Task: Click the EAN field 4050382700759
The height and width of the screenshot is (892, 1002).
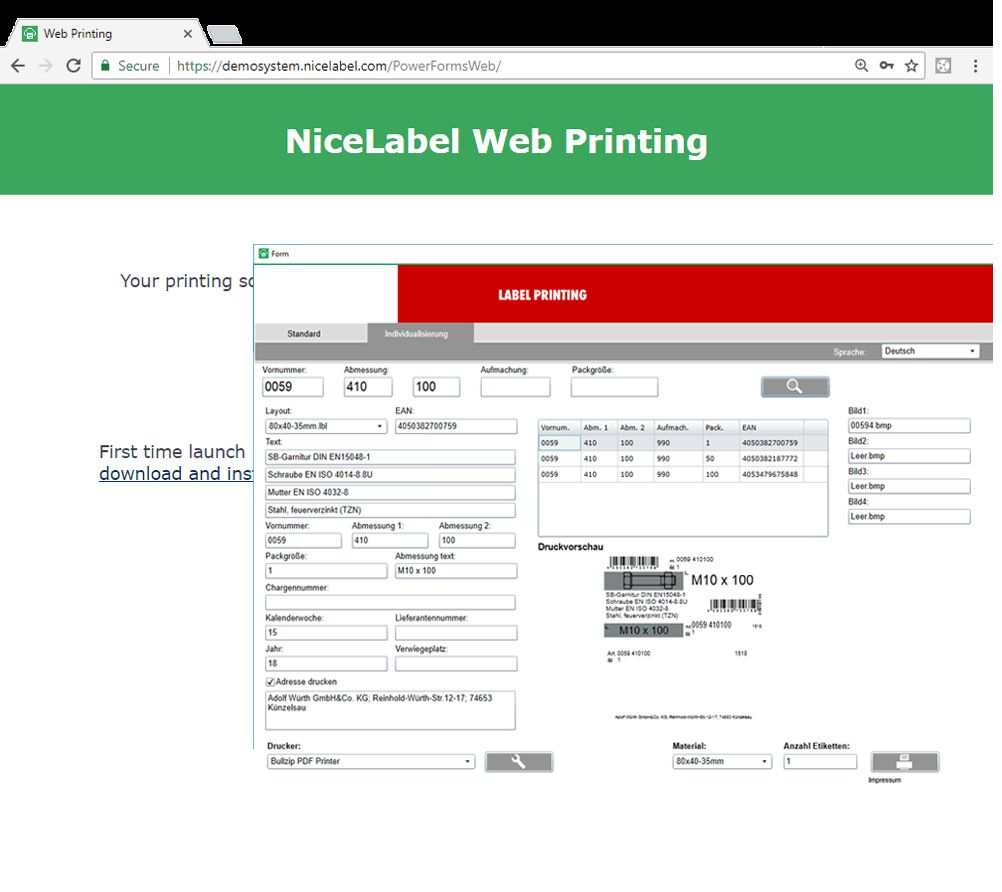Action: [456, 426]
